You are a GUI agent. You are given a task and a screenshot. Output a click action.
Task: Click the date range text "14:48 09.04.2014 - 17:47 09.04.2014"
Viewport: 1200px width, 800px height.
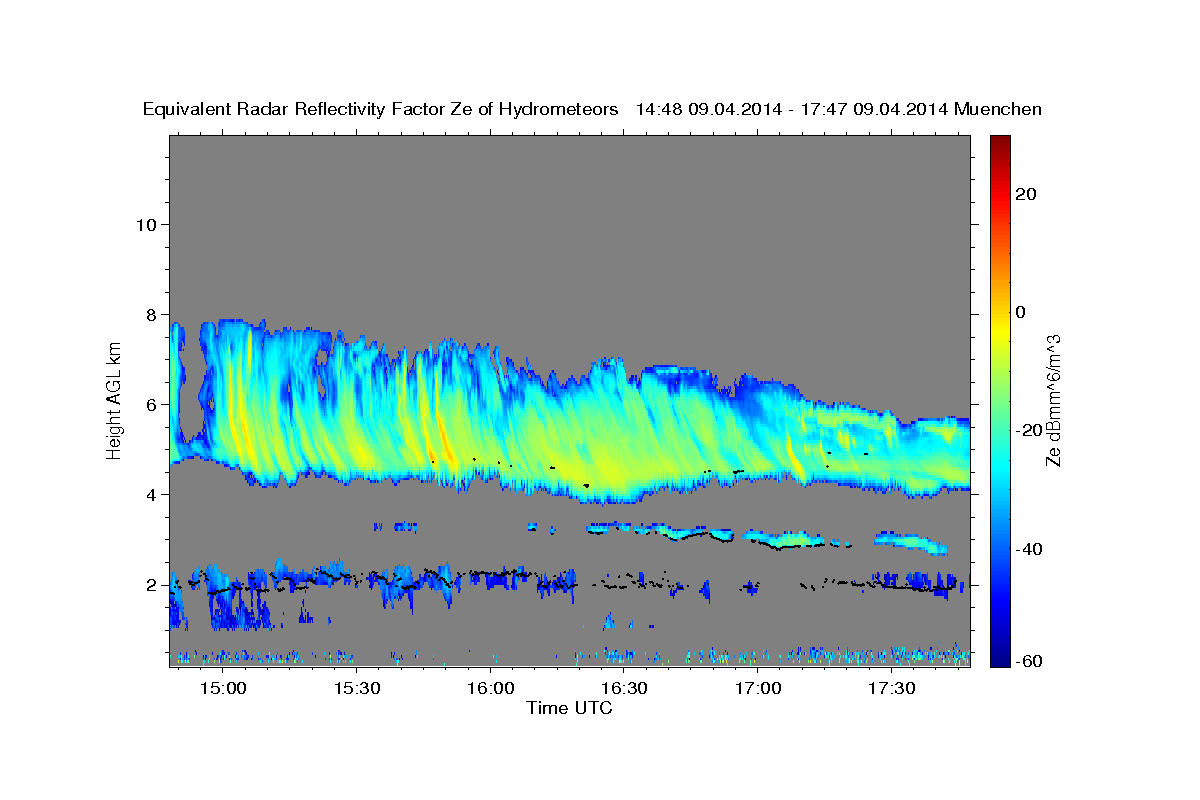click(x=792, y=109)
